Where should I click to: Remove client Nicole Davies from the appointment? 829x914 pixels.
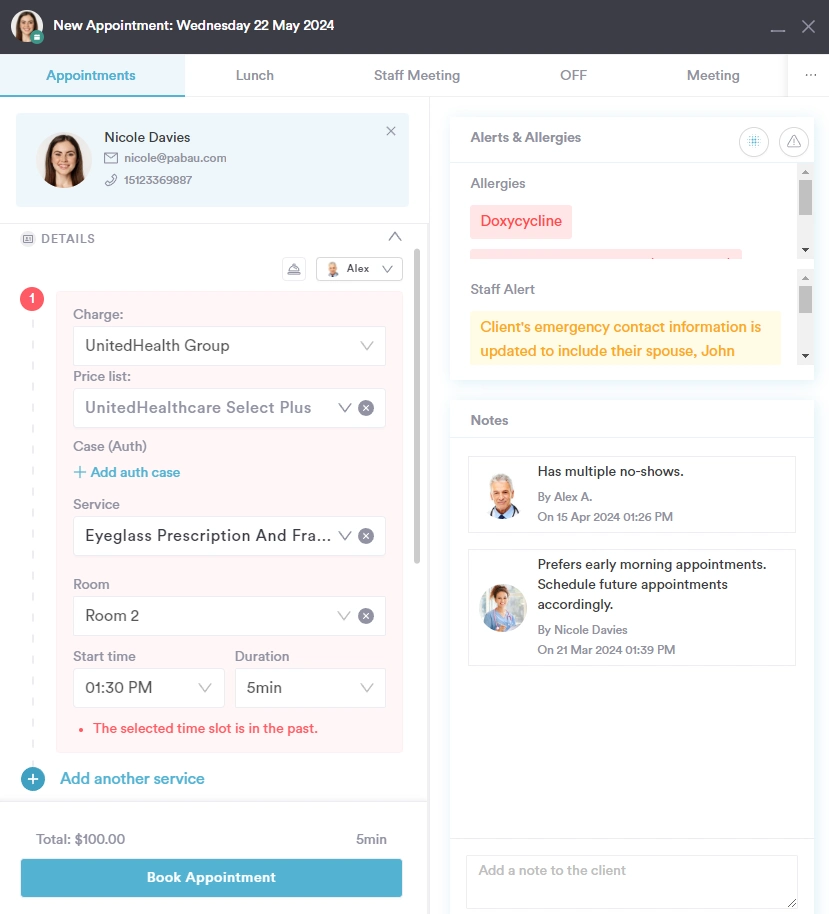point(391,131)
